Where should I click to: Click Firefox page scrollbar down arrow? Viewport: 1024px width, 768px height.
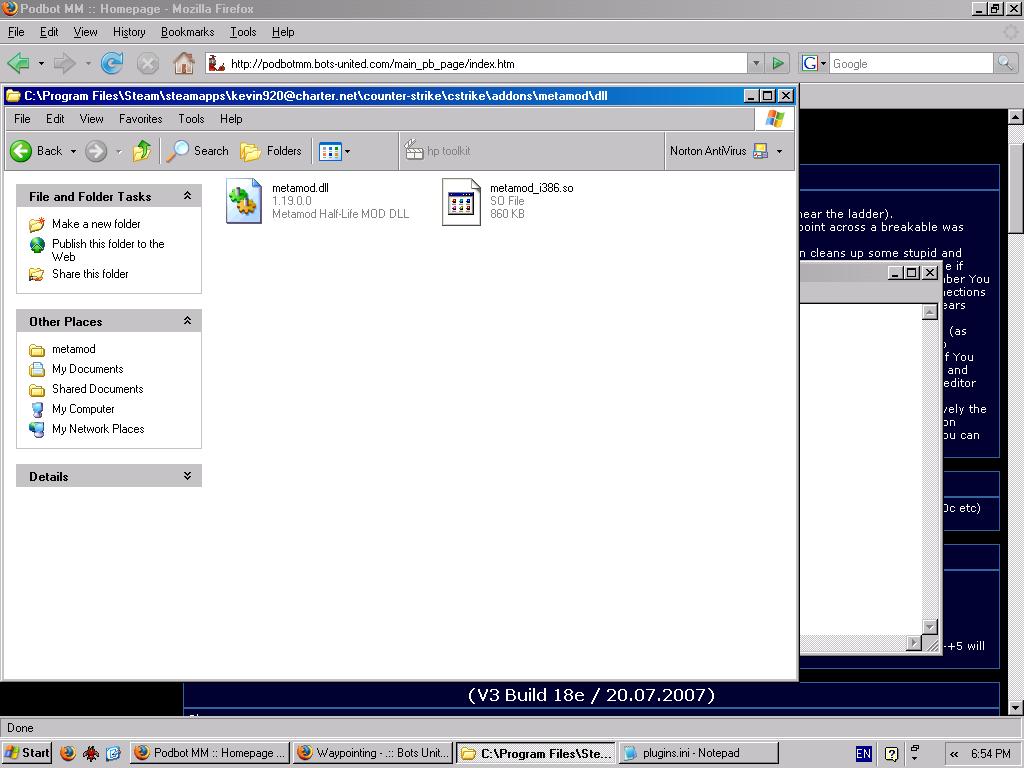click(1016, 707)
